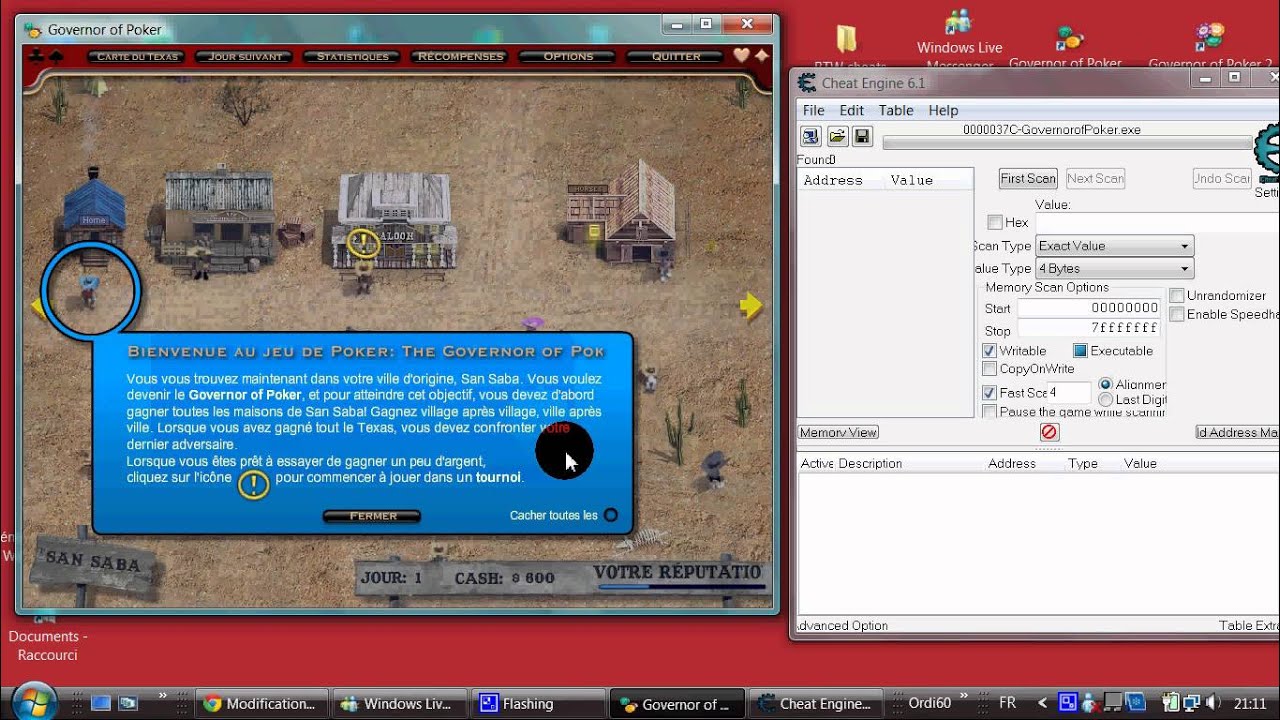Click the Add Address Manually button
This screenshot has height=720, width=1280.
pyautogui.click(x=1238, y=433)
